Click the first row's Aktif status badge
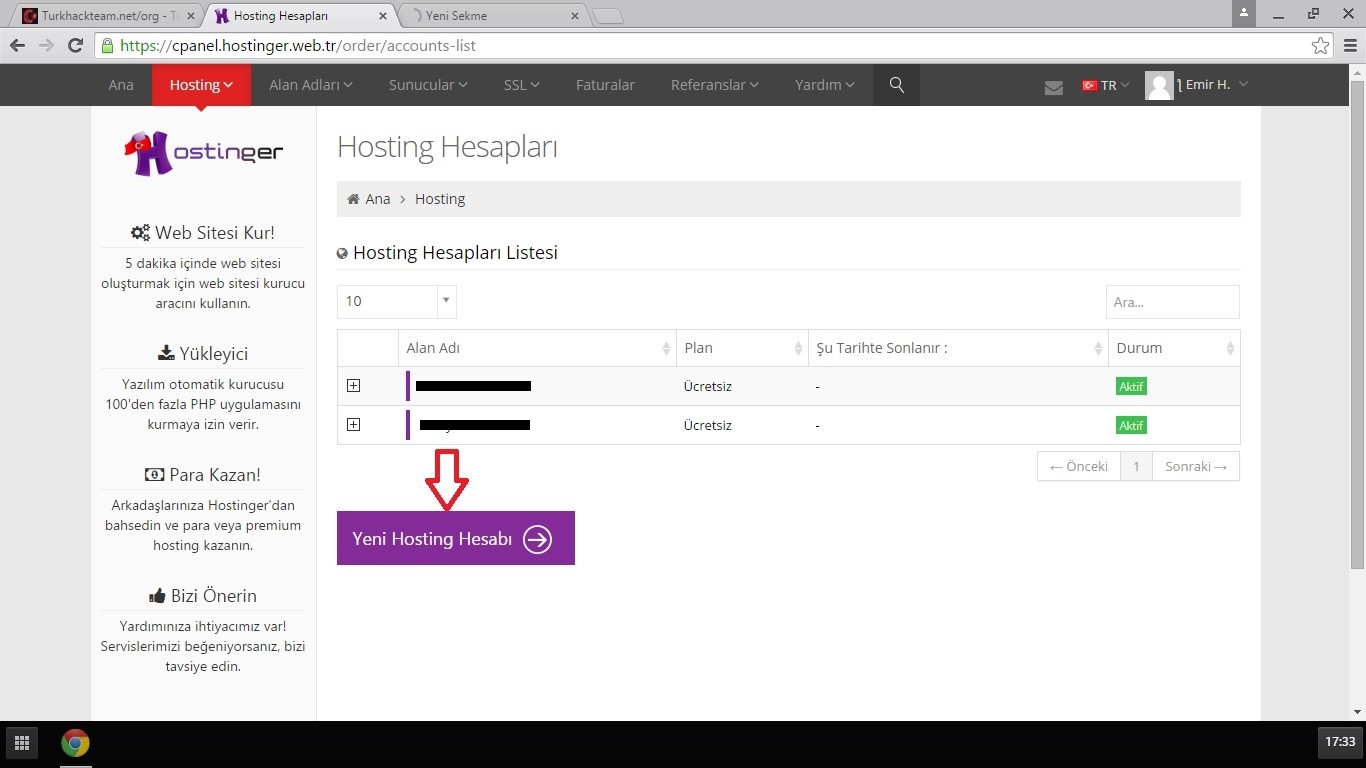The width and height of the screenshot is (1366, 768). click(1131, 386)
